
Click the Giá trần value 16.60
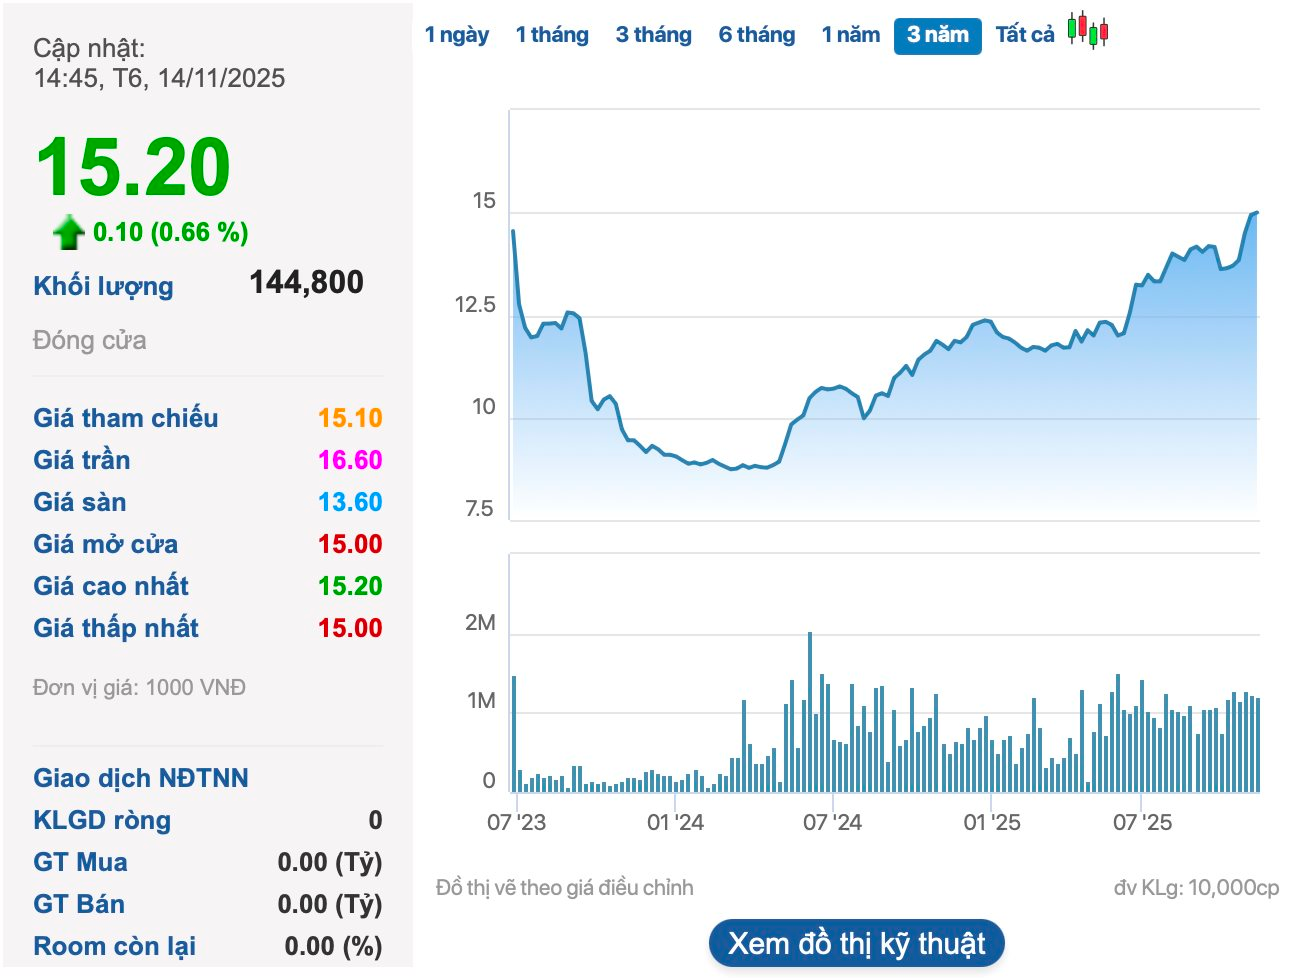pyautogui.click(x=350, y=460)
